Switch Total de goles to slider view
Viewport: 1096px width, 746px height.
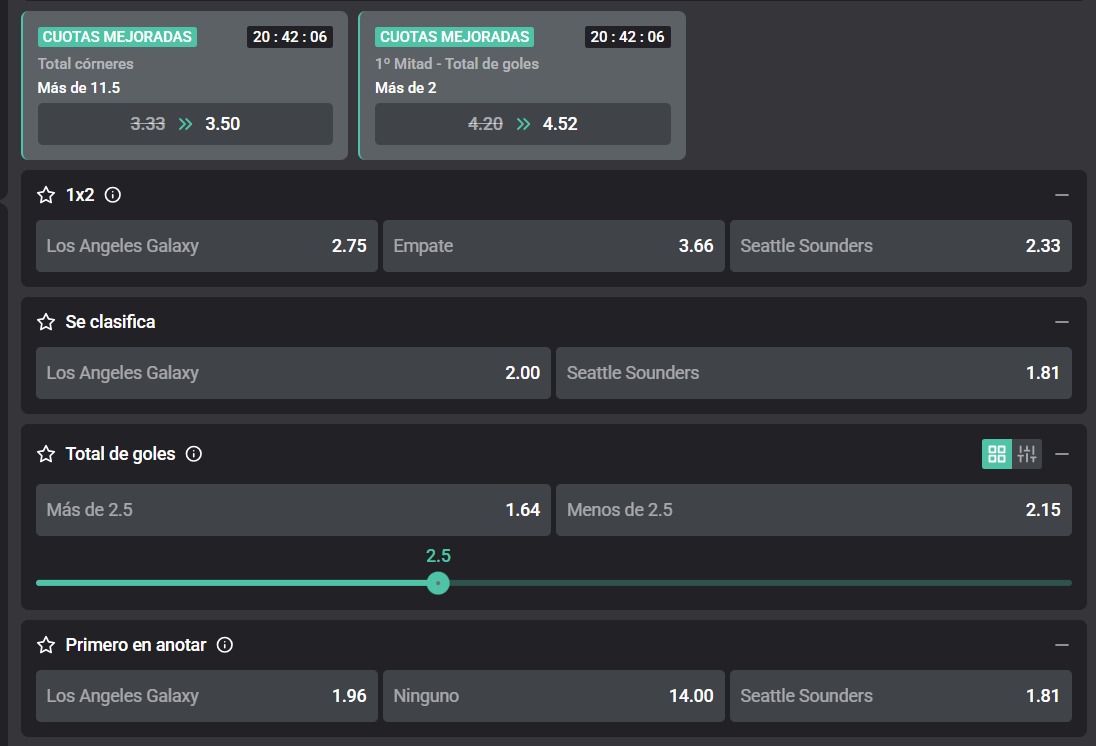[x=1027, y=454]
